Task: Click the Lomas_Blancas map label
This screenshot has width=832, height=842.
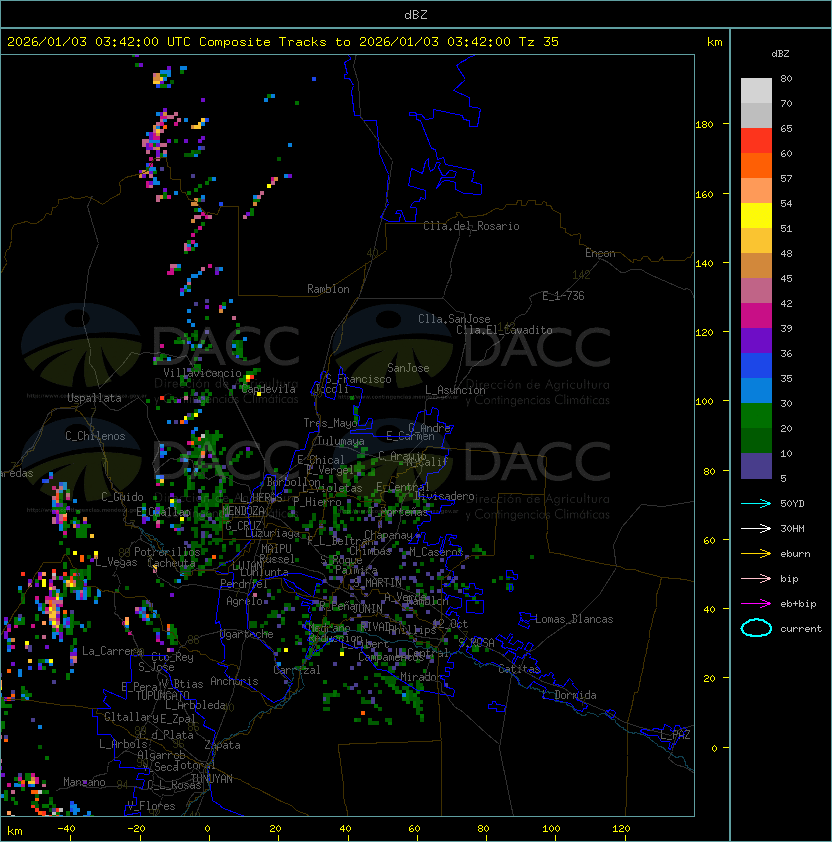Action: [574, 619]
